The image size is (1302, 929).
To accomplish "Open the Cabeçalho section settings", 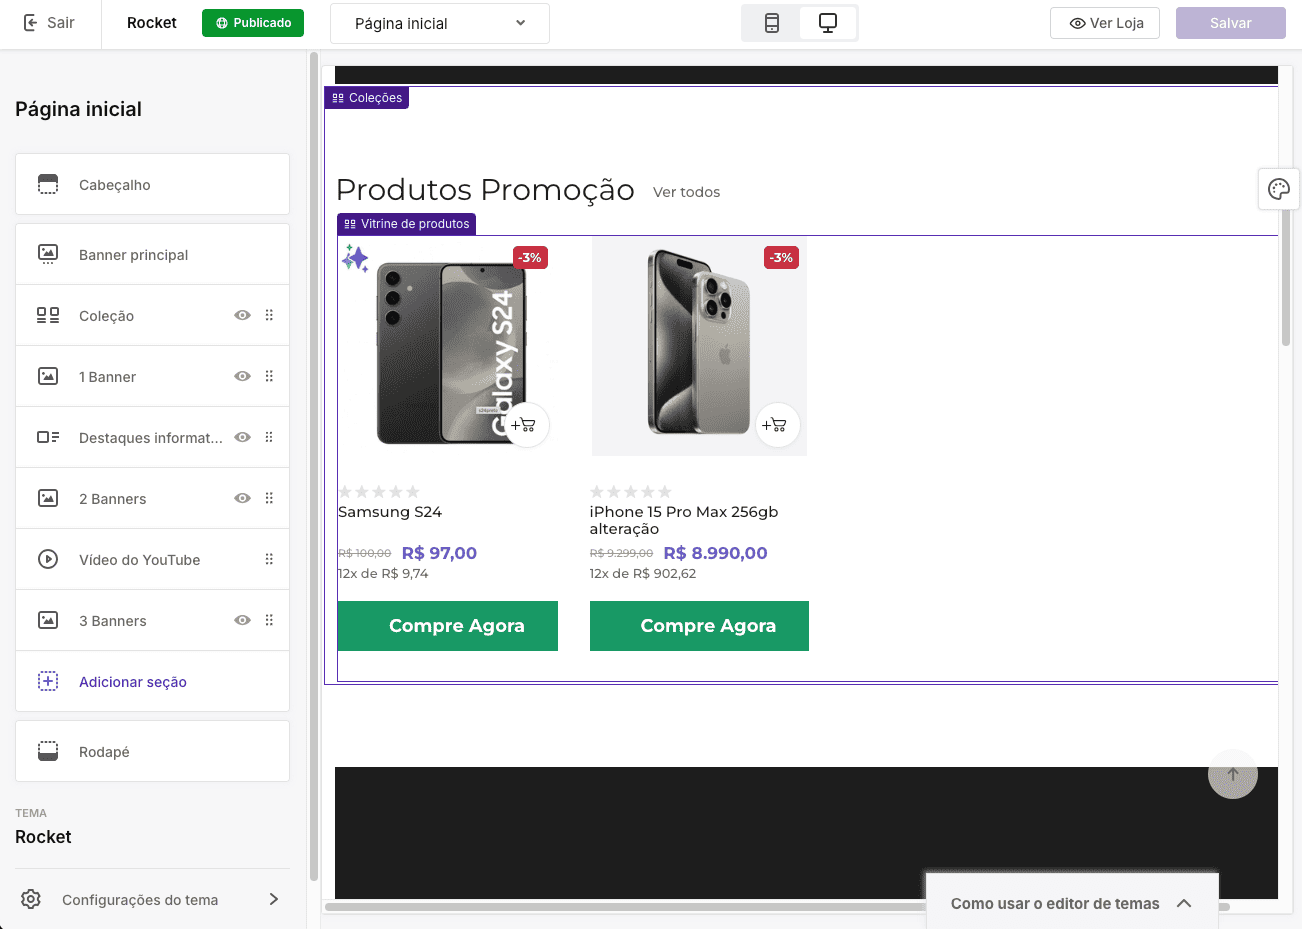I will point(152,184).
